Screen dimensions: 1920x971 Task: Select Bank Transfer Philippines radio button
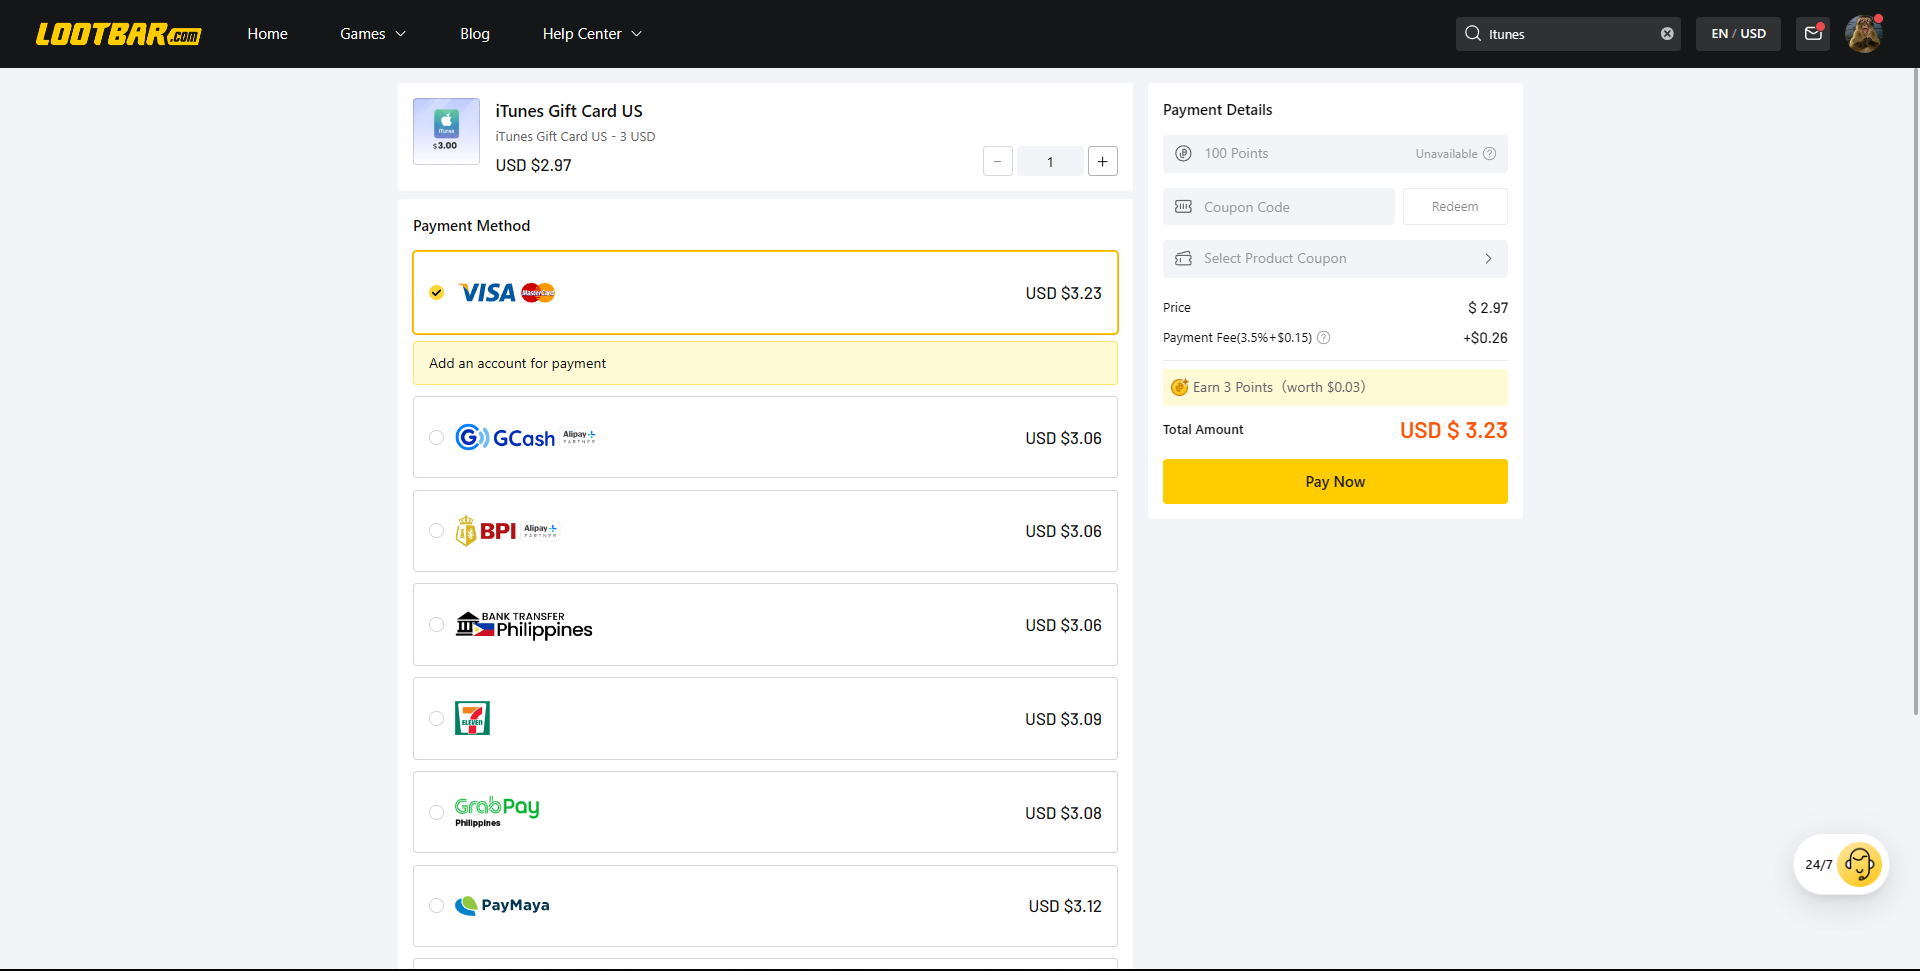436,624
